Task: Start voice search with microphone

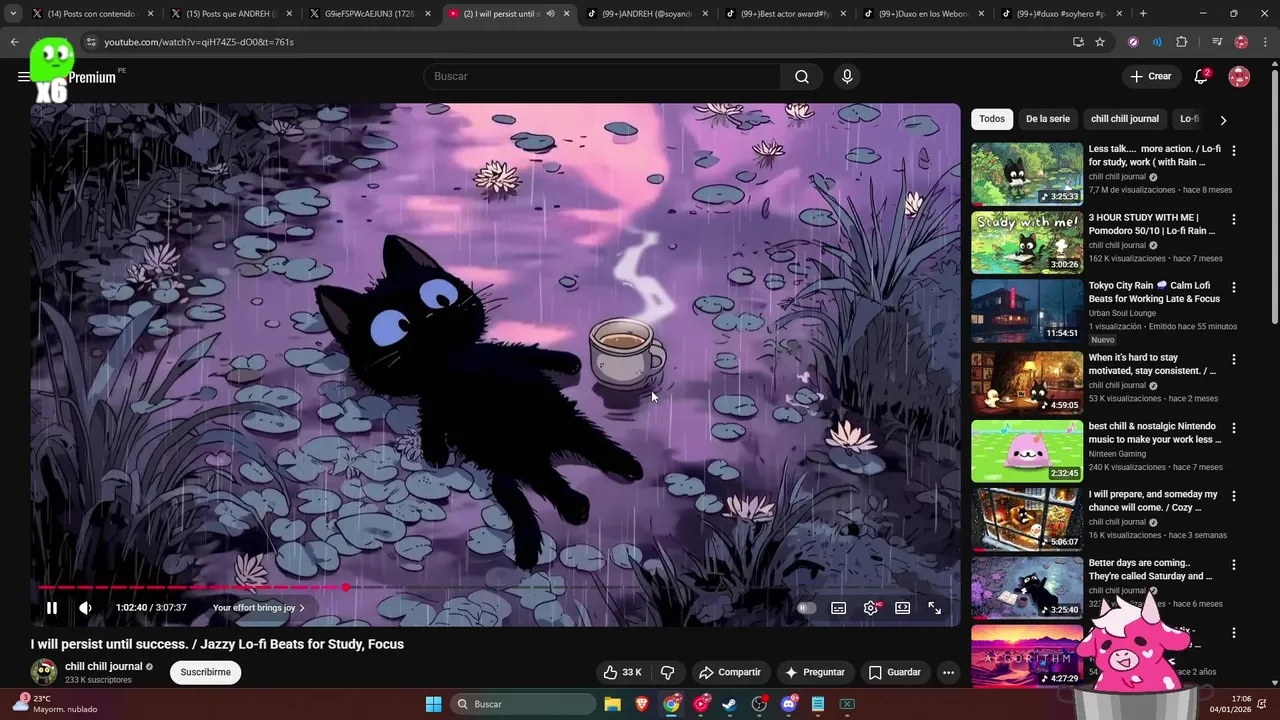Action: [847, 76]
